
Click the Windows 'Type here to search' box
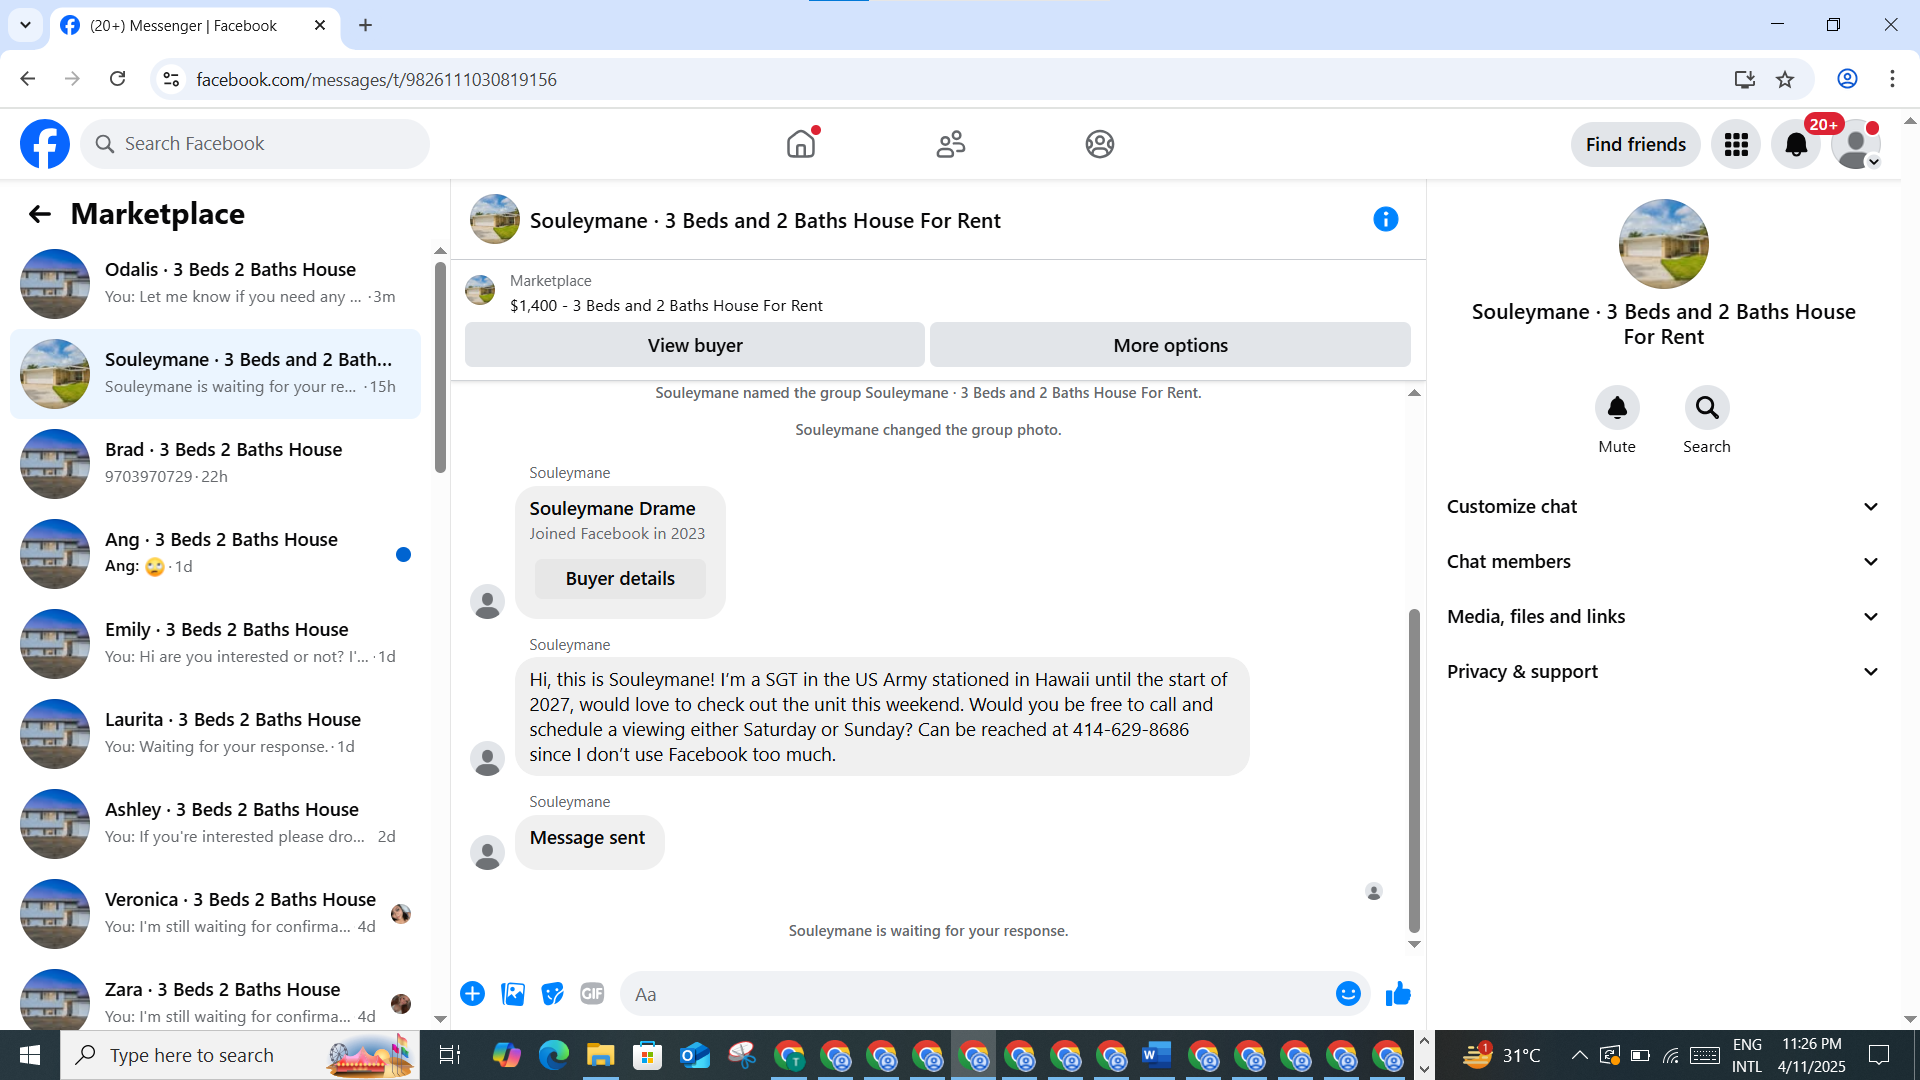pos(240,1055)
